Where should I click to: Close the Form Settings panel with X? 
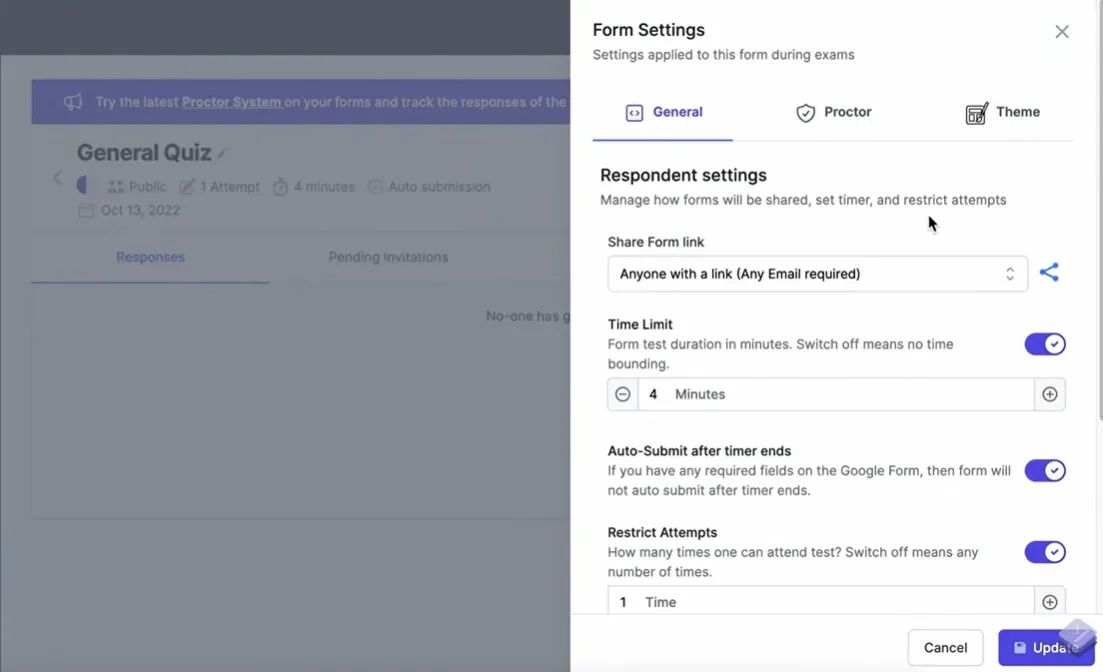[1061, 32]
